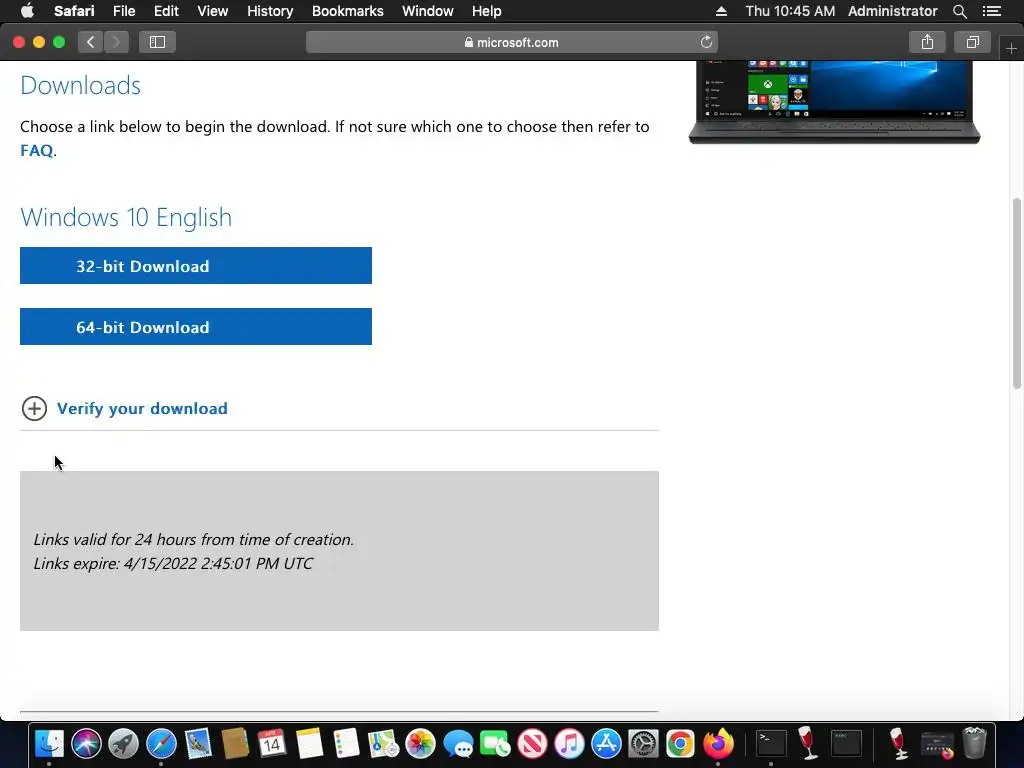1024x768 pixels.
Task: Open the Trash in the Dock
Action: click(974, 743)
